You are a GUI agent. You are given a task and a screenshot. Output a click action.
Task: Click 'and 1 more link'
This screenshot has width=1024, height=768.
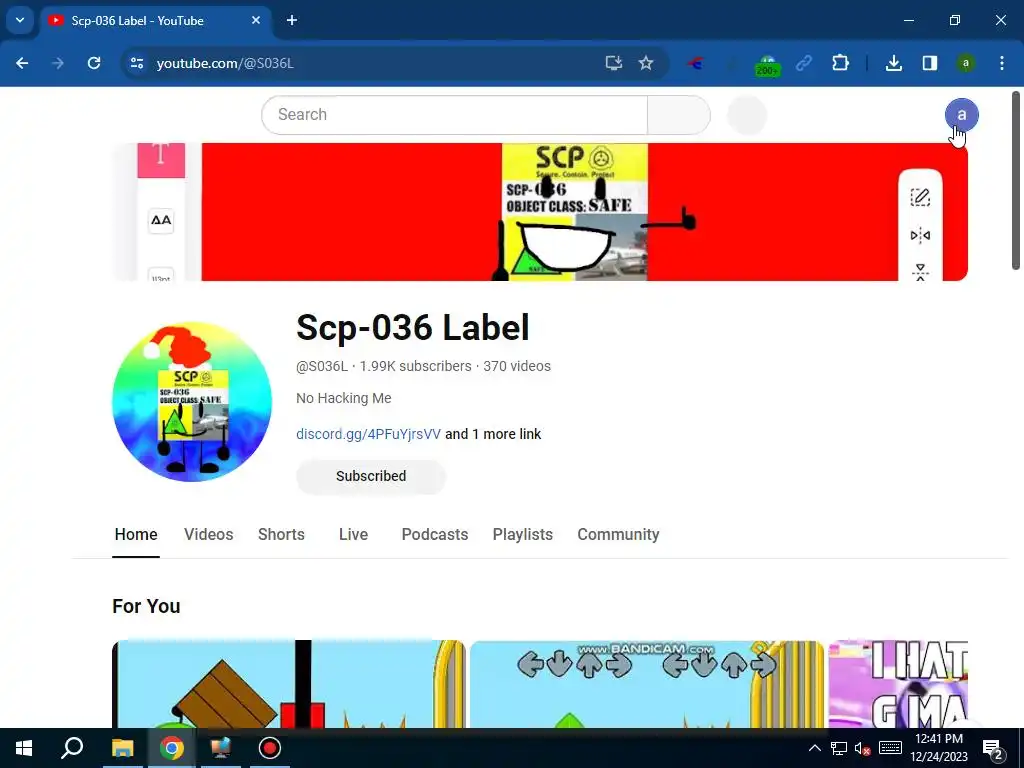click(x=493, y=434)
